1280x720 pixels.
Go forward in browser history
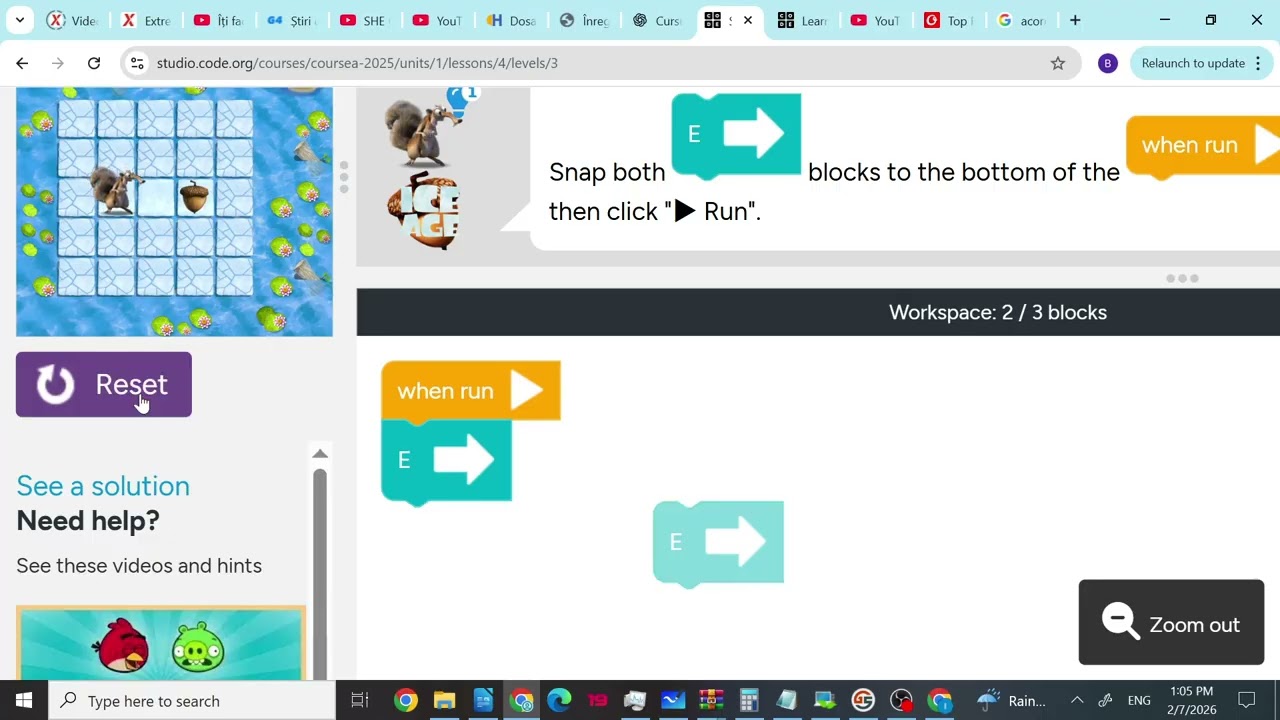click(58, 63)
